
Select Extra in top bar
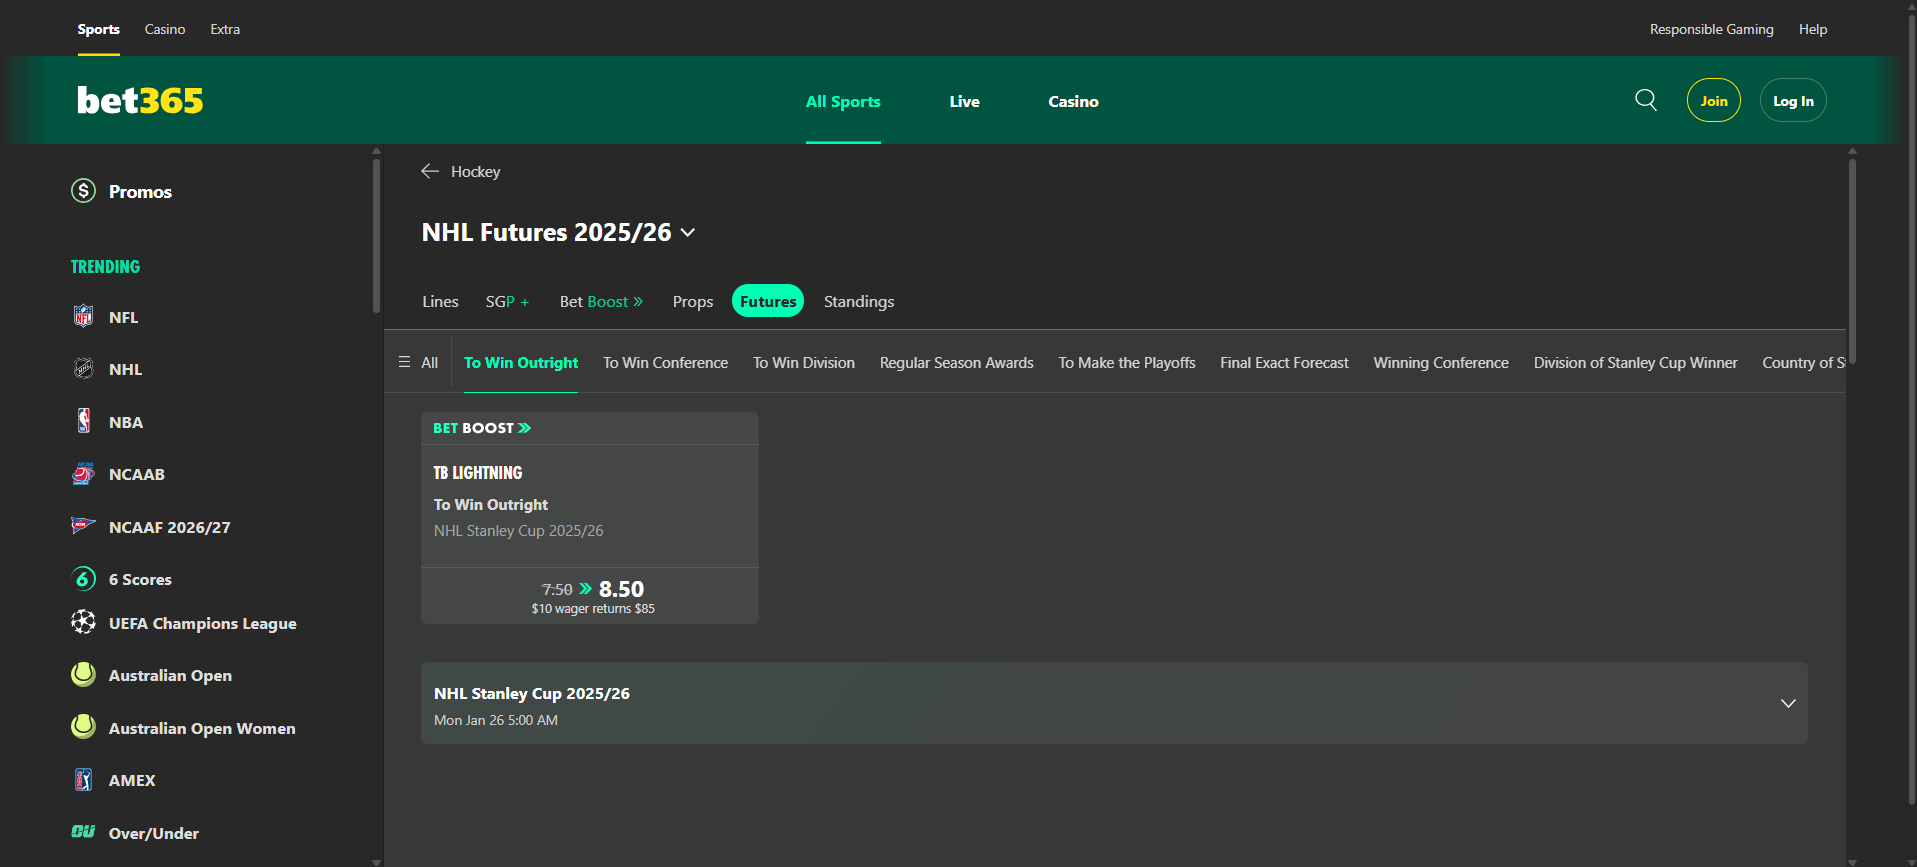(225, 29)
